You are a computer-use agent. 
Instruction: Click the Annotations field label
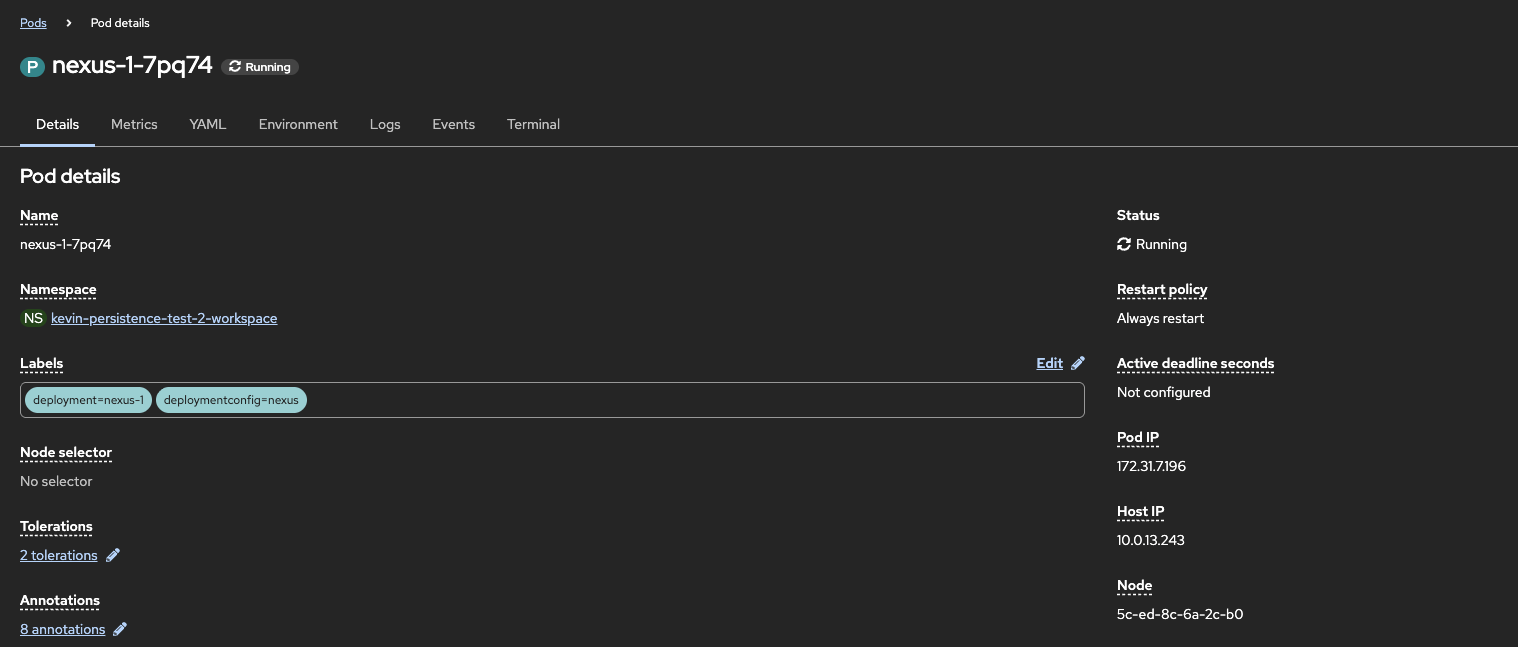tap(60, 600)
